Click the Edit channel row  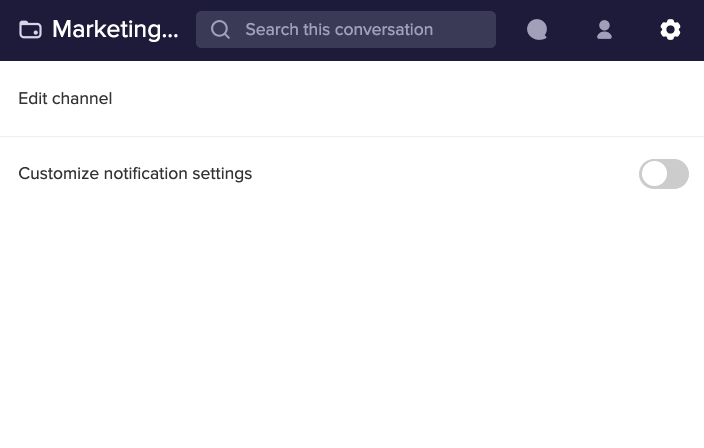point(352,98)
